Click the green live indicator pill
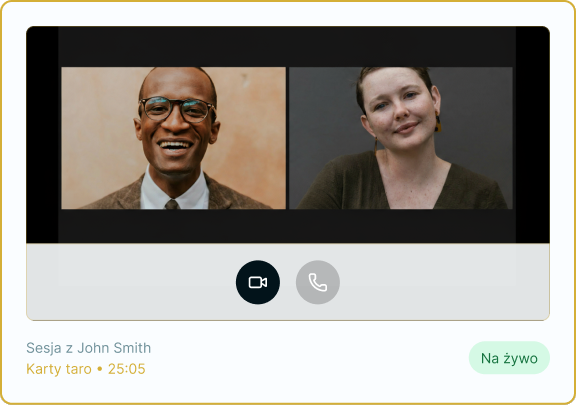 pyautogui.click(x=509, y=358)
